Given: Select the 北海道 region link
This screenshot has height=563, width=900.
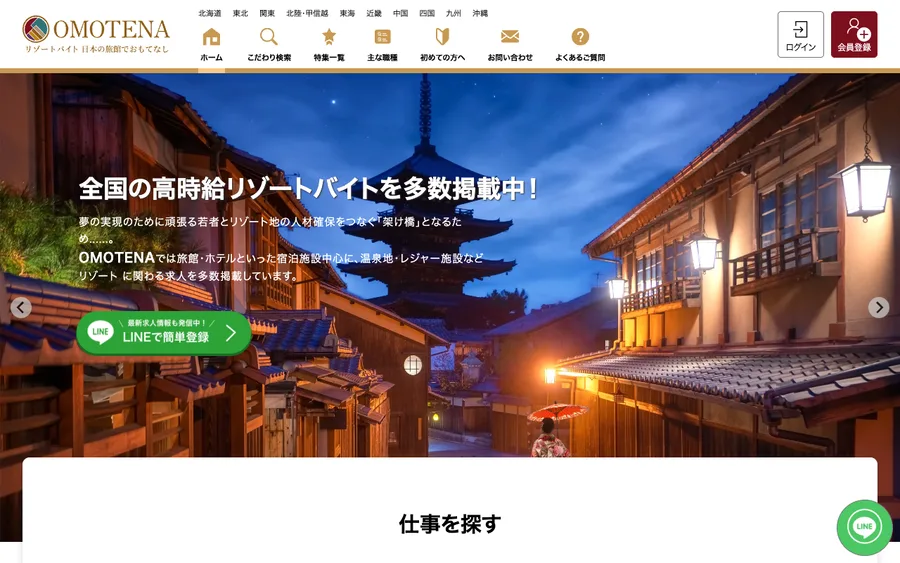Looking at the screenshot, I should [x=210, y=13].
